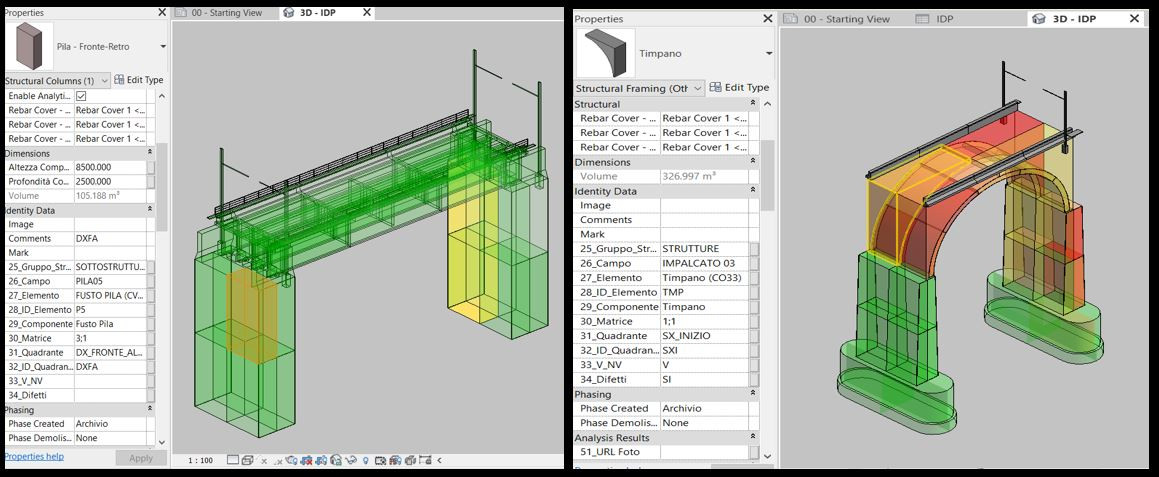The image size is (1159, 477).
Task: Click the Detail Level icon in view bar
Action: pos(233,461)
